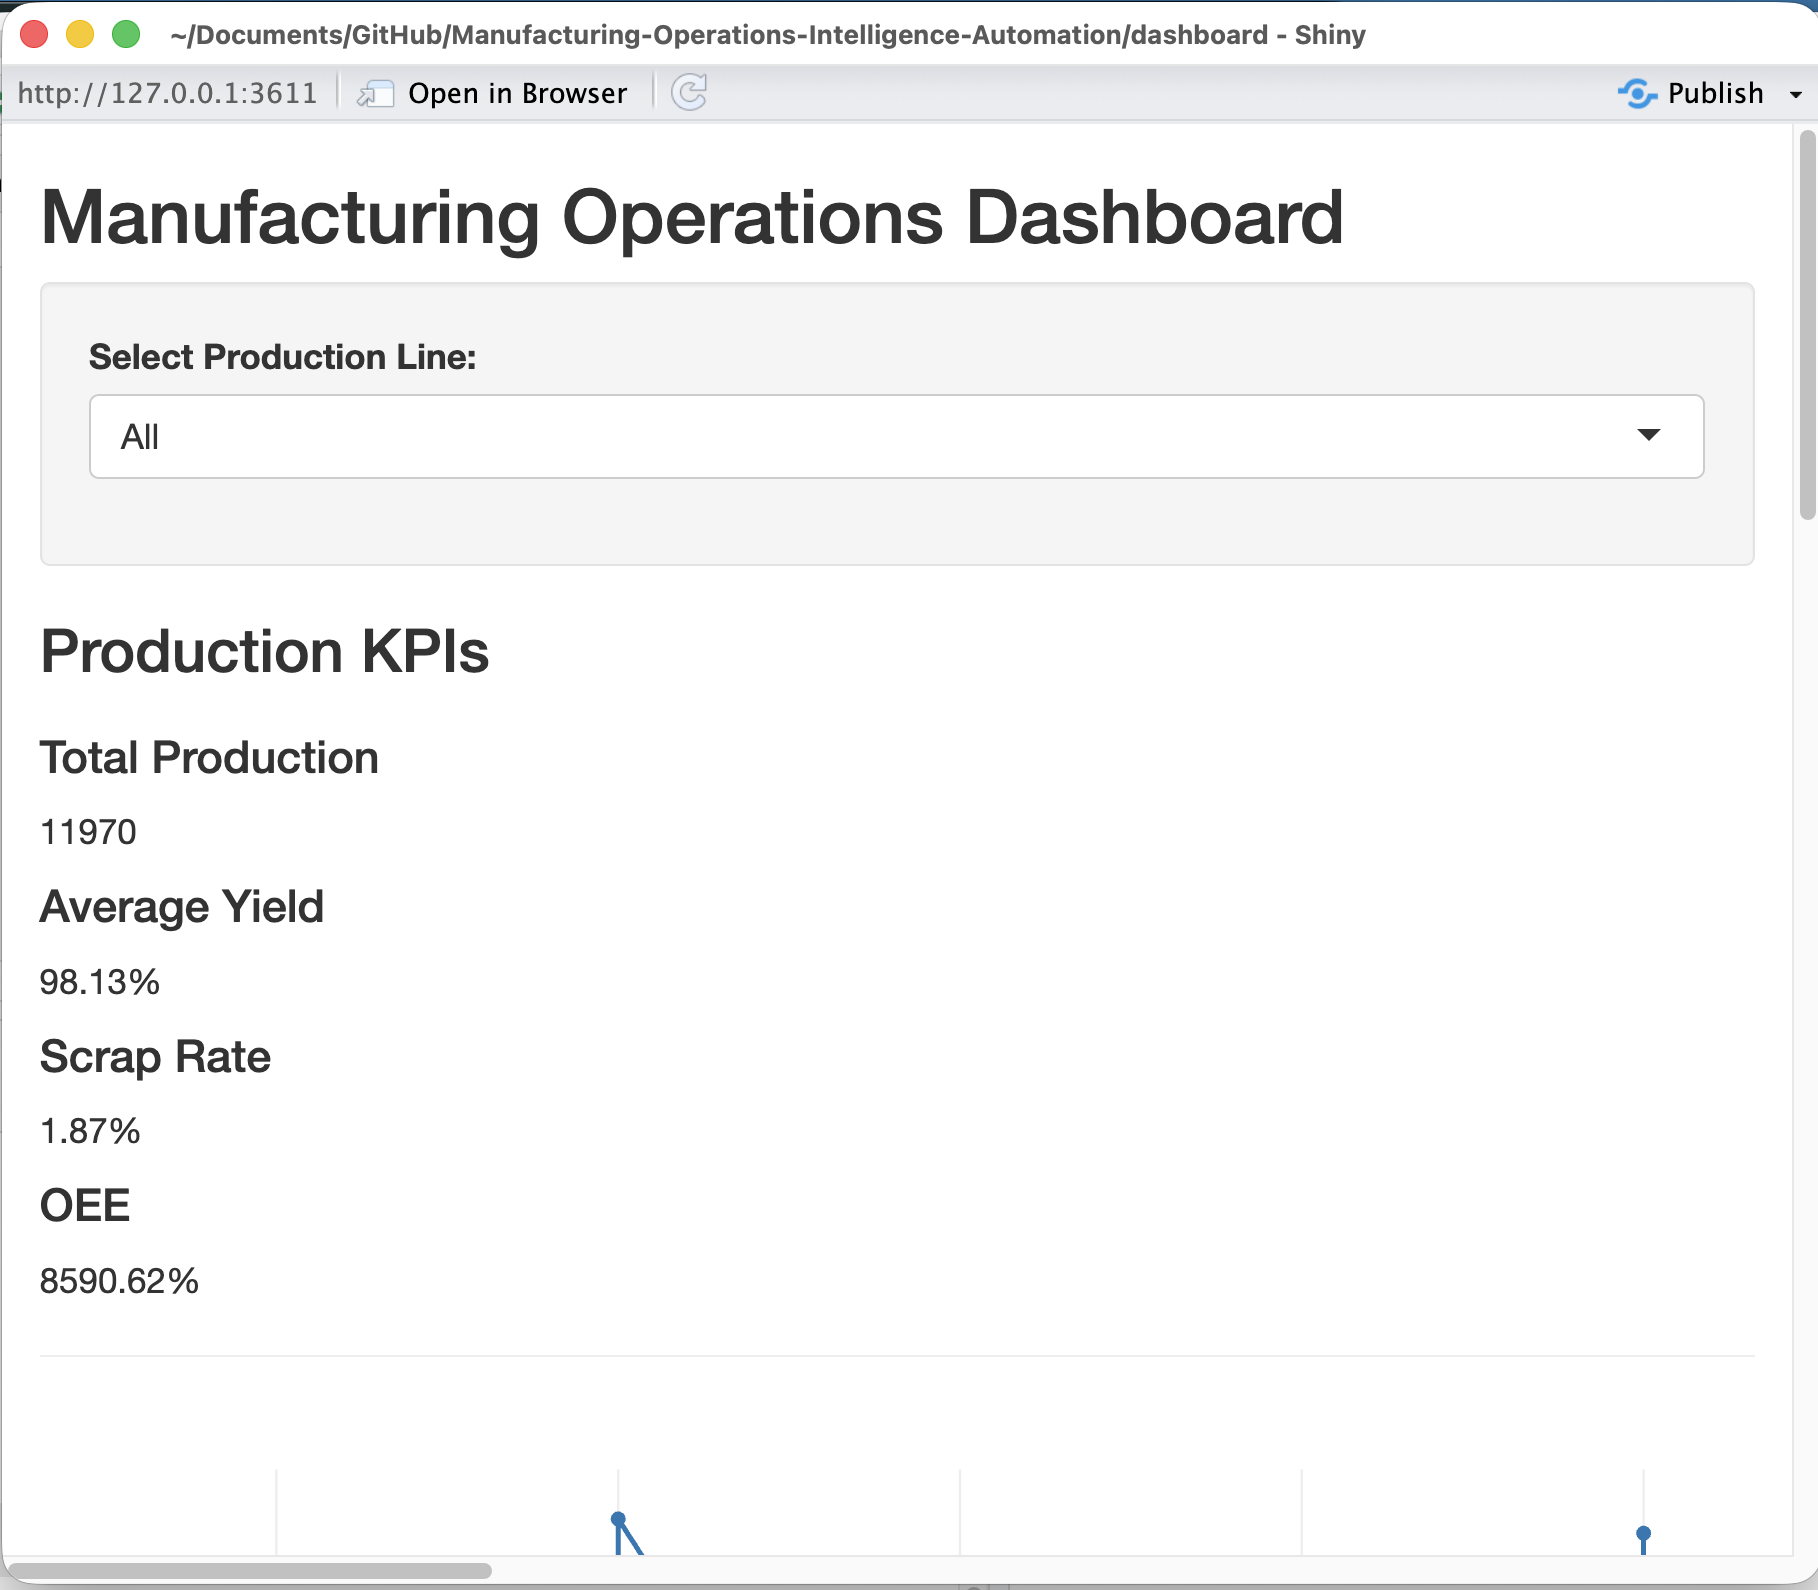The image size is (1818, 1590).
Task: Click the horizontal scrollbar thumb
Action: 249,1570
